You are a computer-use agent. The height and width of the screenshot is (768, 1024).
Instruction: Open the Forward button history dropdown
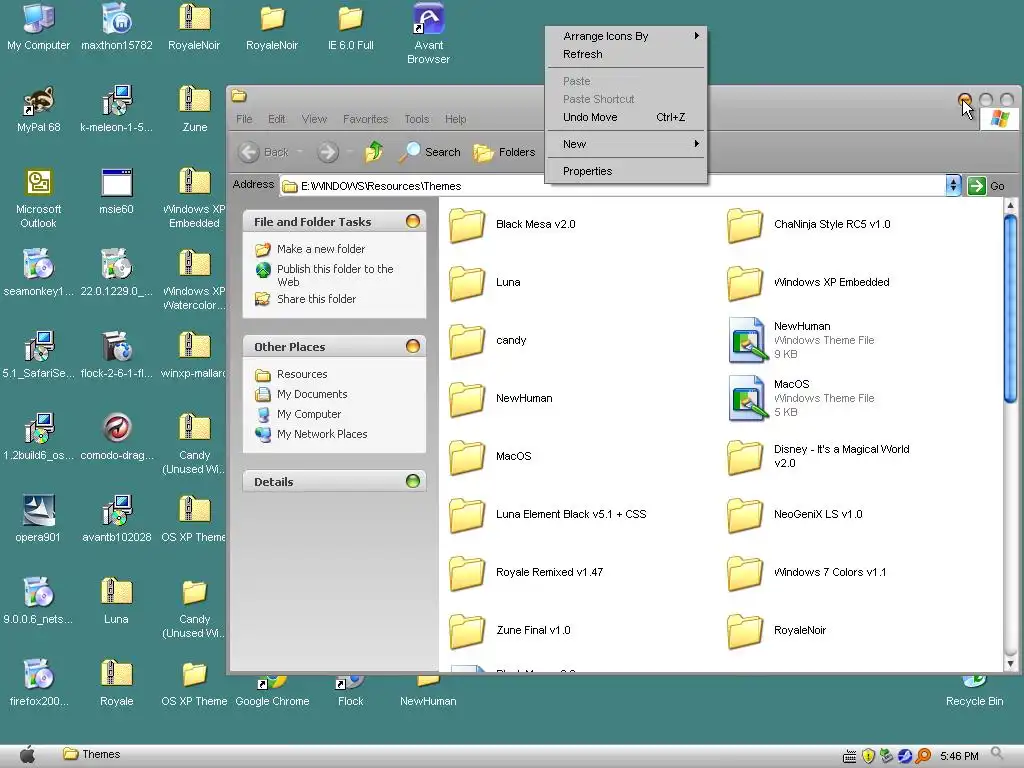click(350, 152)
